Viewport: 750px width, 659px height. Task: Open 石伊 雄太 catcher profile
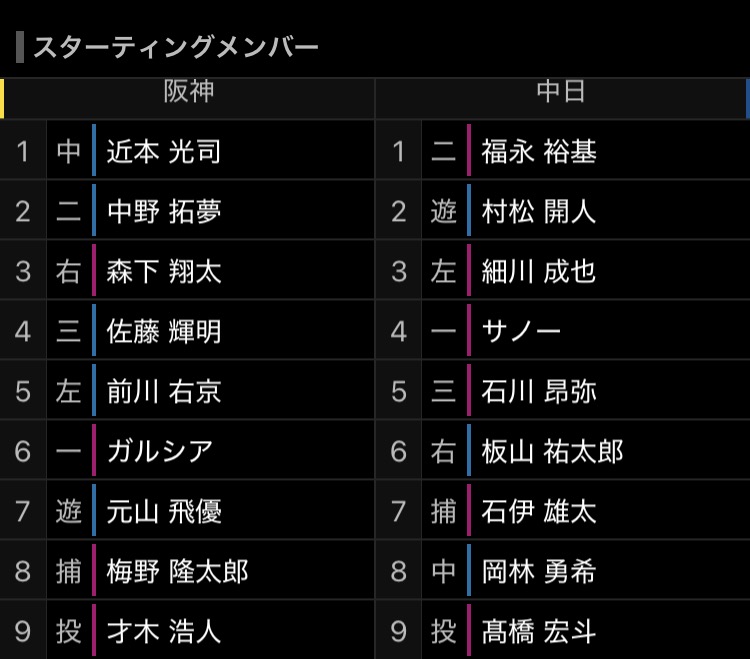(539, 511)
